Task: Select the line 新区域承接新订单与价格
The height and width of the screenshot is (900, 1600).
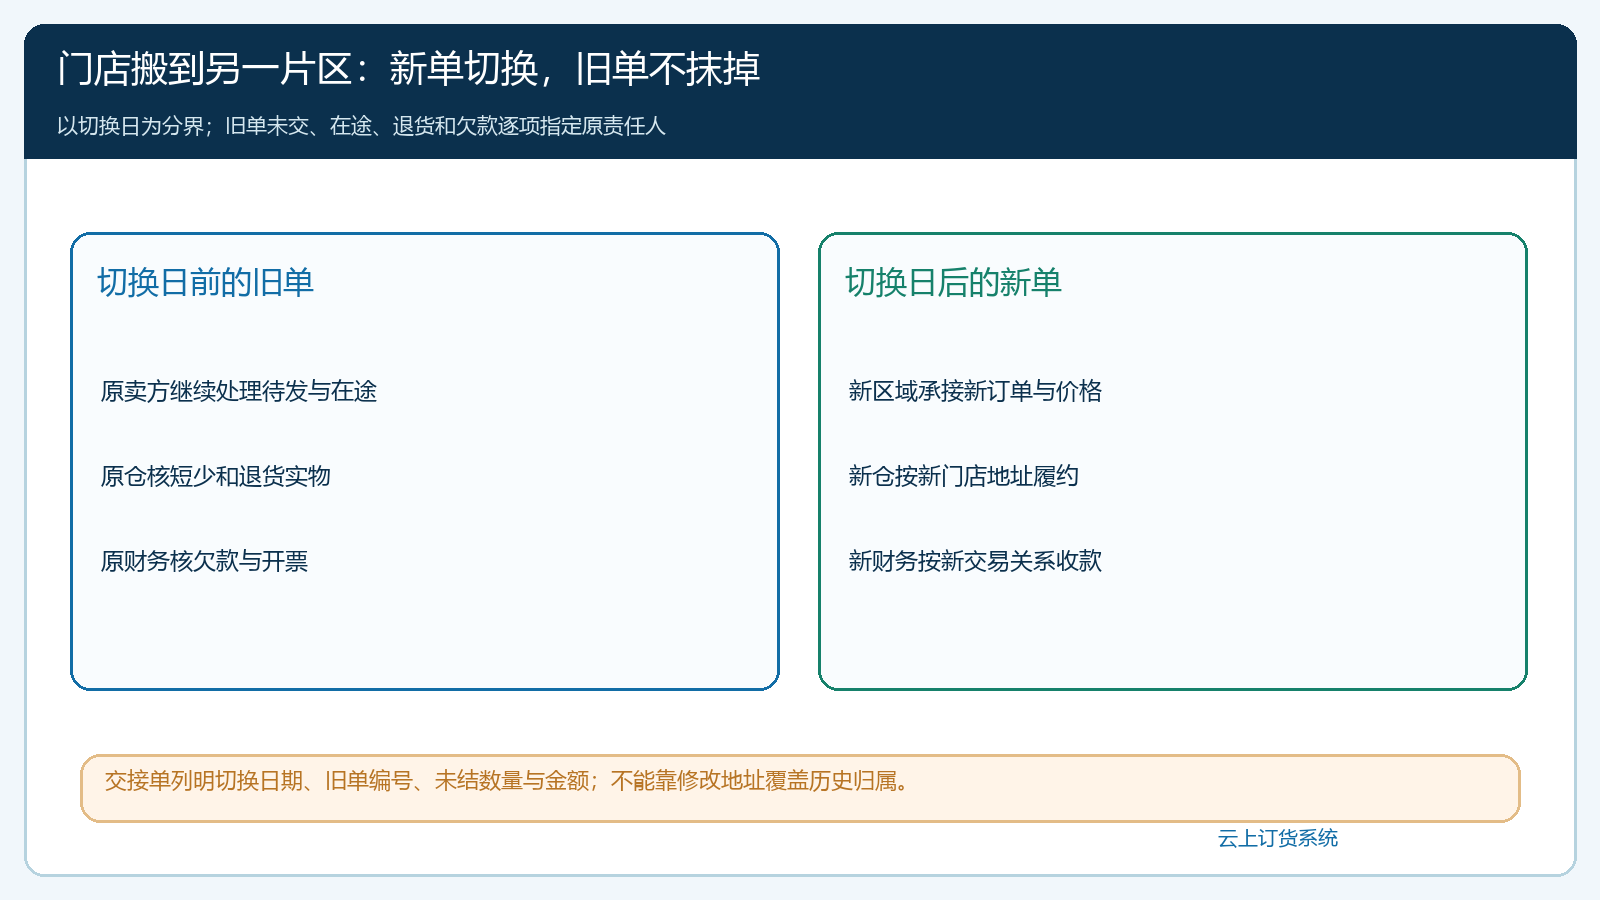Action: pos(975,391)
